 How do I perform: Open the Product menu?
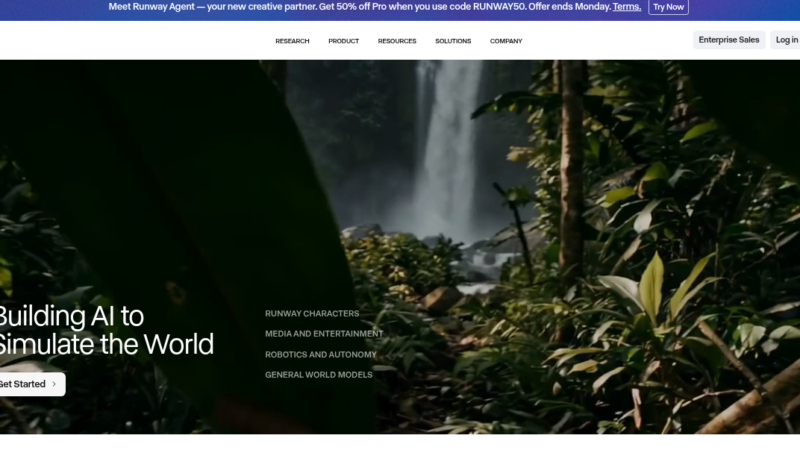point(343,41)
